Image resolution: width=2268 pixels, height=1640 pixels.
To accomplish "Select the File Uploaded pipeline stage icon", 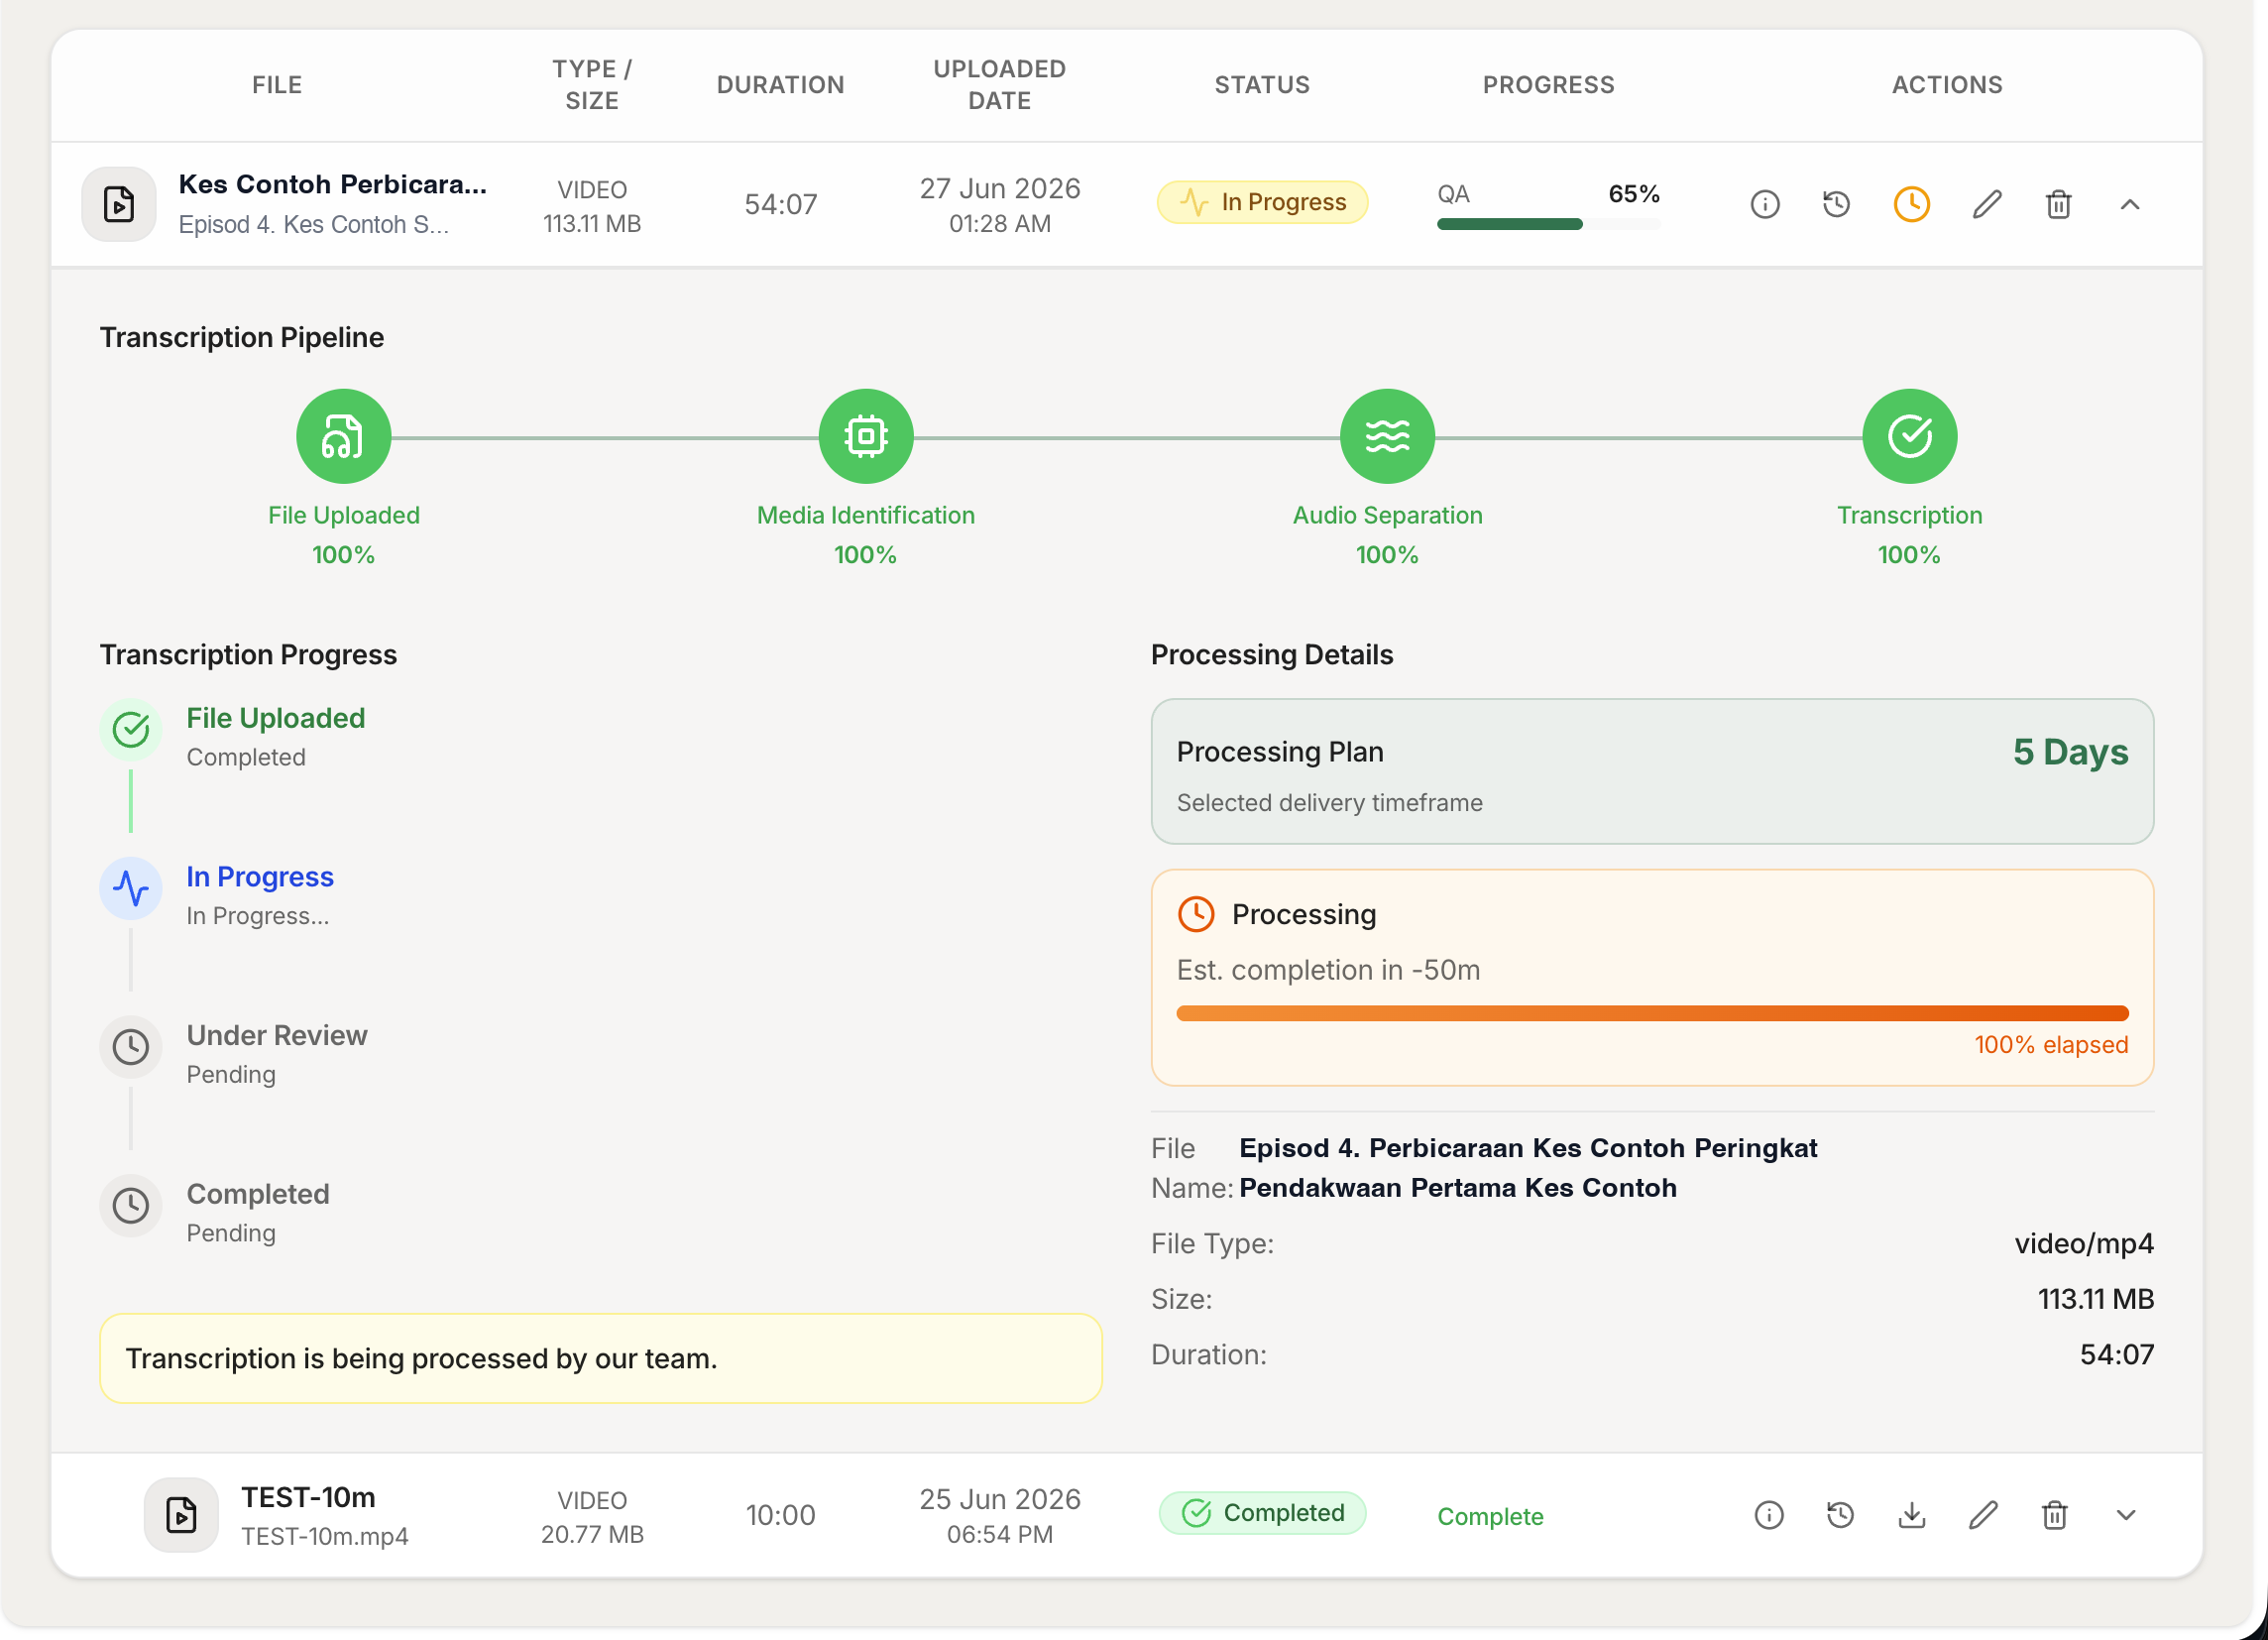I will tap(343, 436).
